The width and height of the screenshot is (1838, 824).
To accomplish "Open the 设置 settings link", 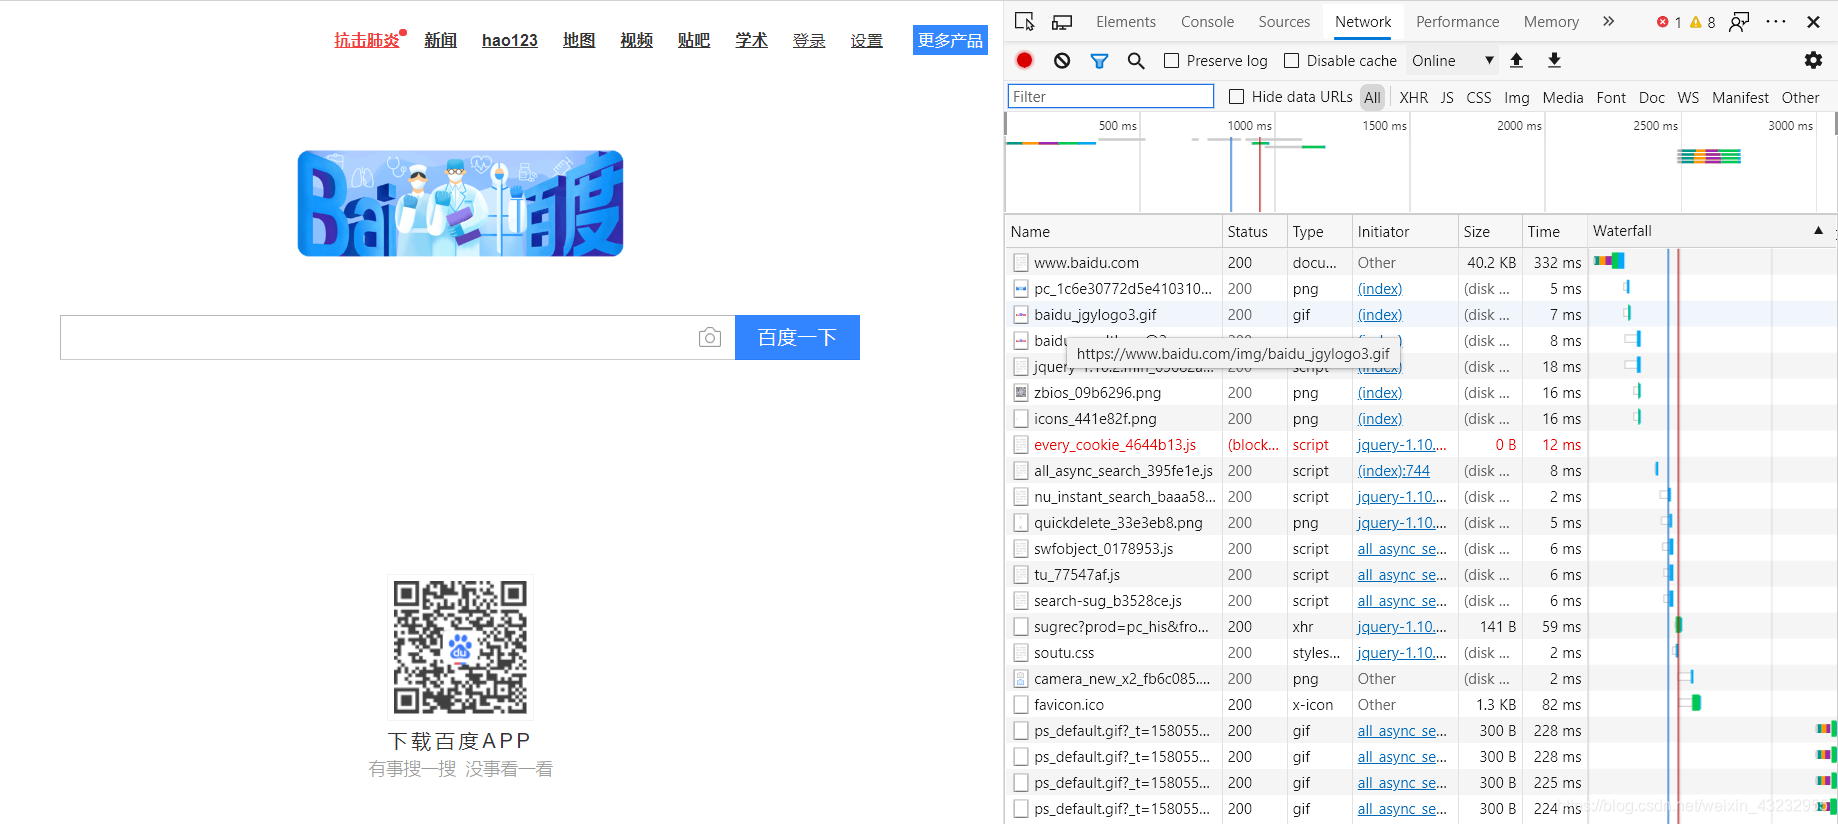I will 867,41.
